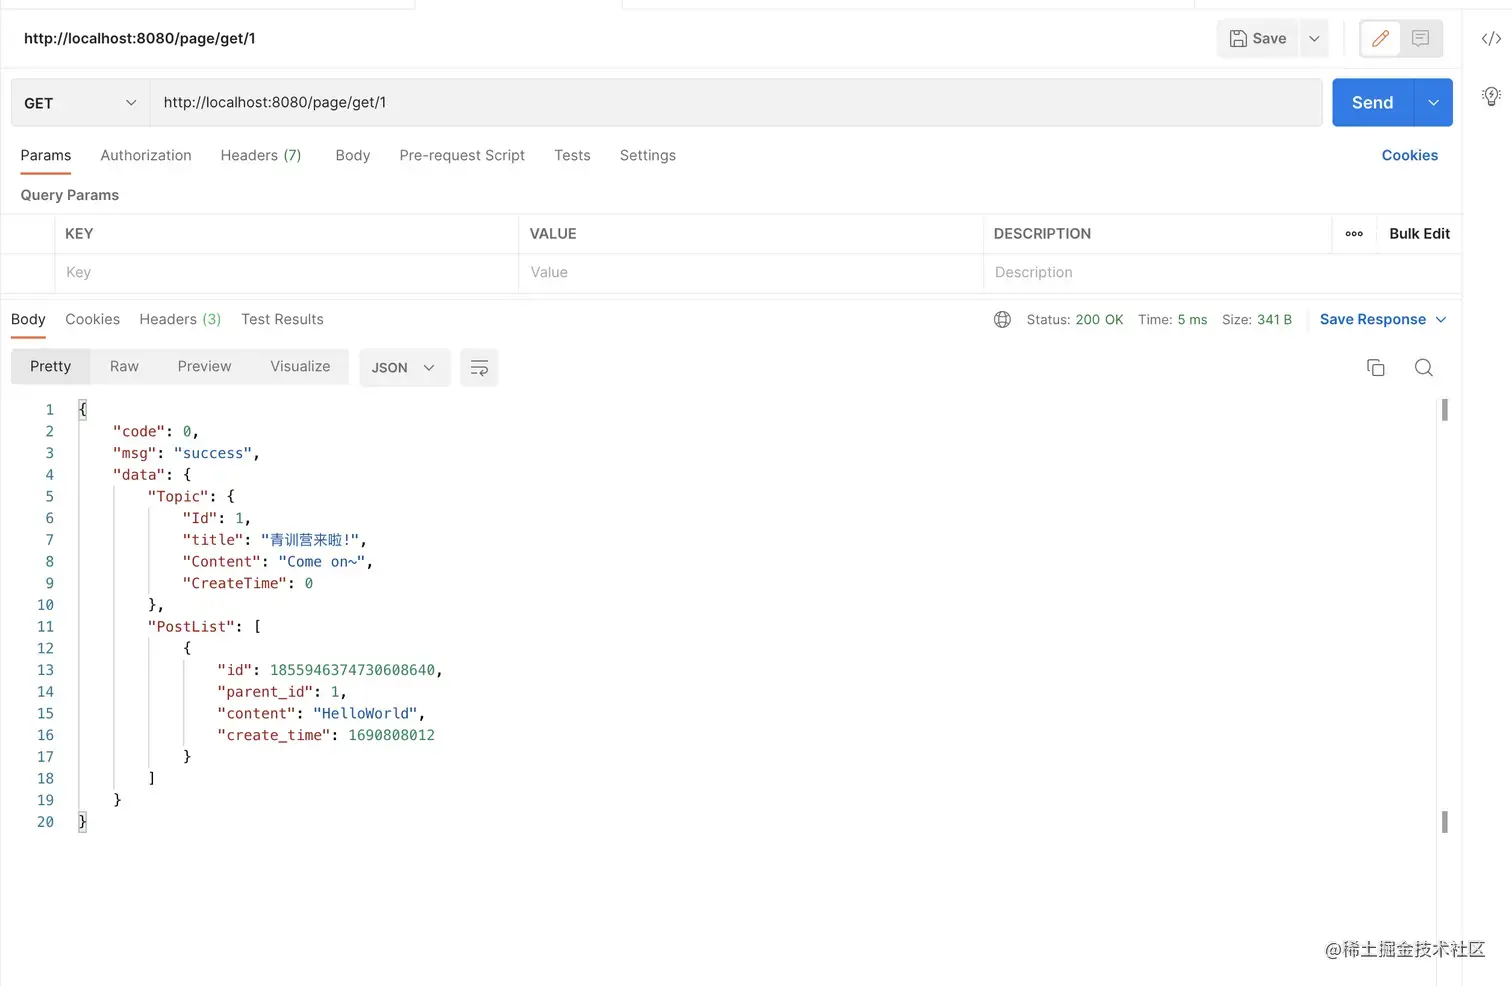Search the response with magnifier icon
This screenshot has height=986, width=1512.
coord(1424,368)
